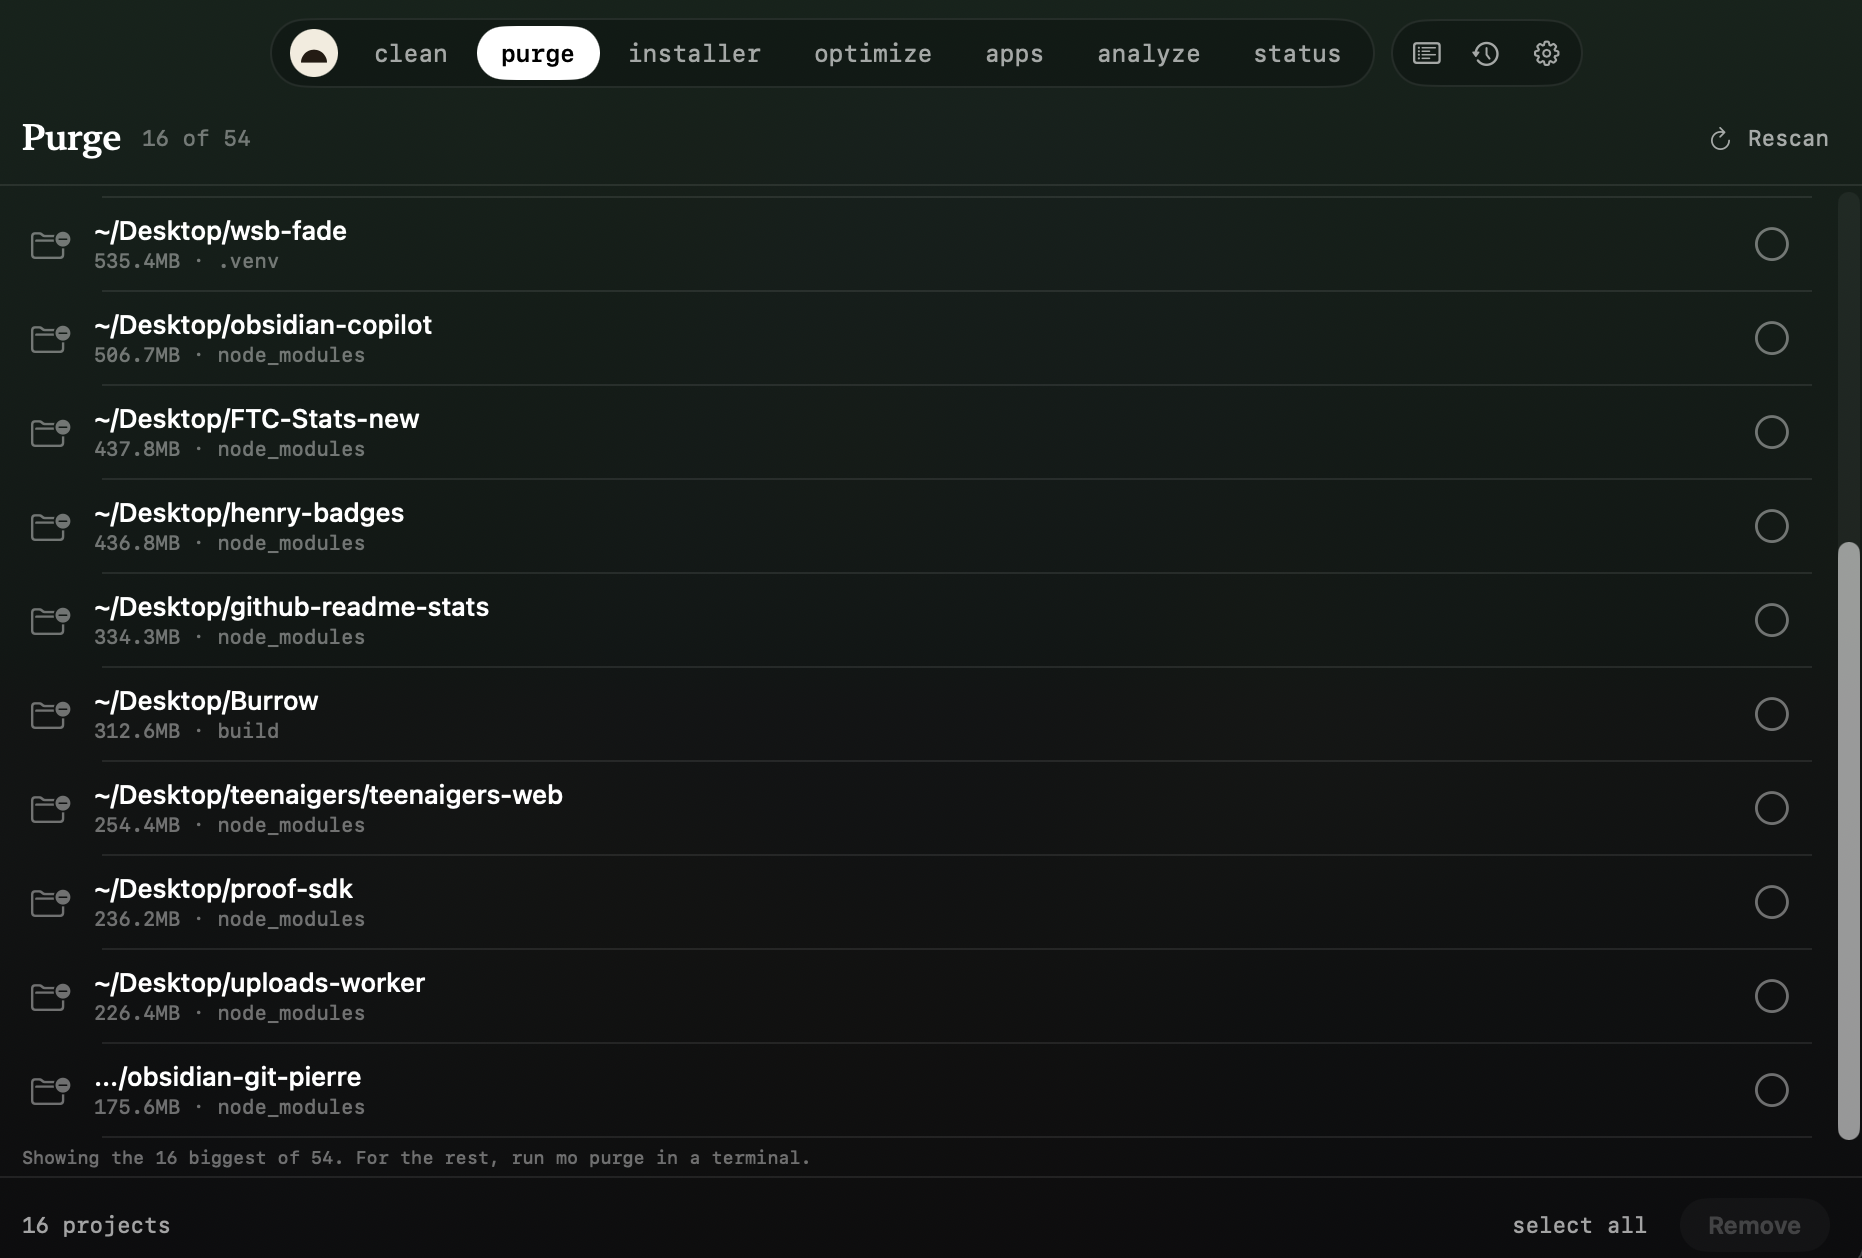The width and height of the screenshot is (1862, 1258).
Task: Click folder icon for henry-badges
Action: click(x=50, y=526)
